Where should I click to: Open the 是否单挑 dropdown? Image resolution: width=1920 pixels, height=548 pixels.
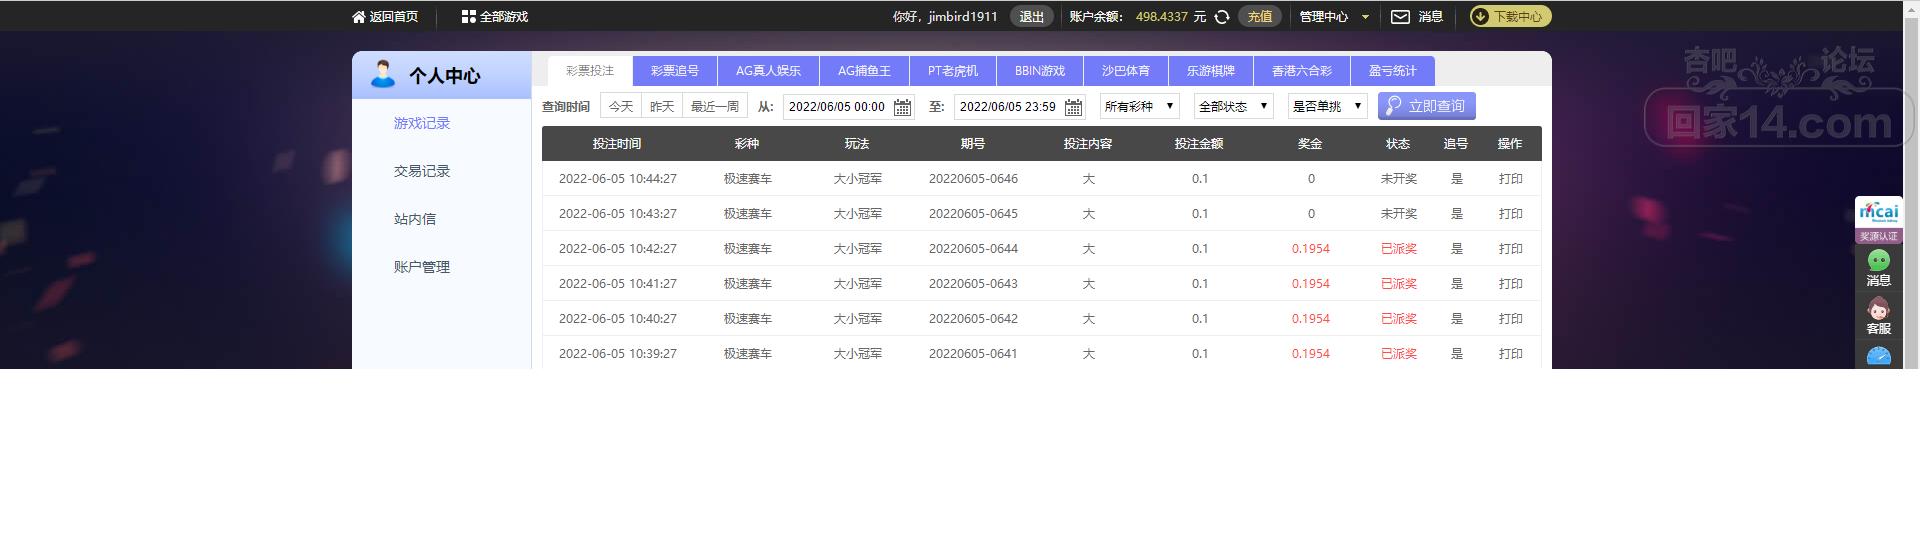point(1327,106)
